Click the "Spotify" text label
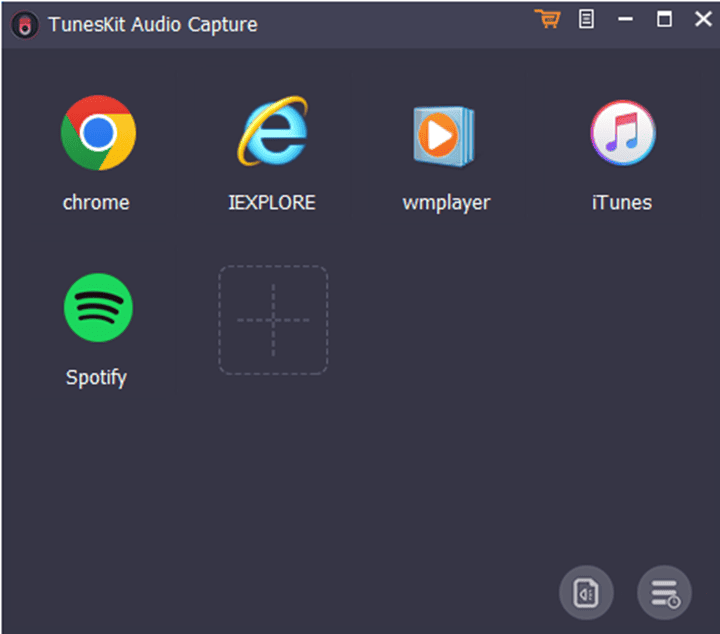Image resolution: width=720 pixels, height=634 pixels. point(96,377)
